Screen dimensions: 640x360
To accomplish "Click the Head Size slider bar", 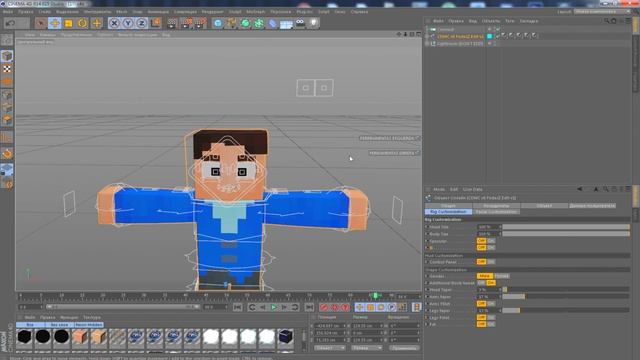I will tap(566, 227).
